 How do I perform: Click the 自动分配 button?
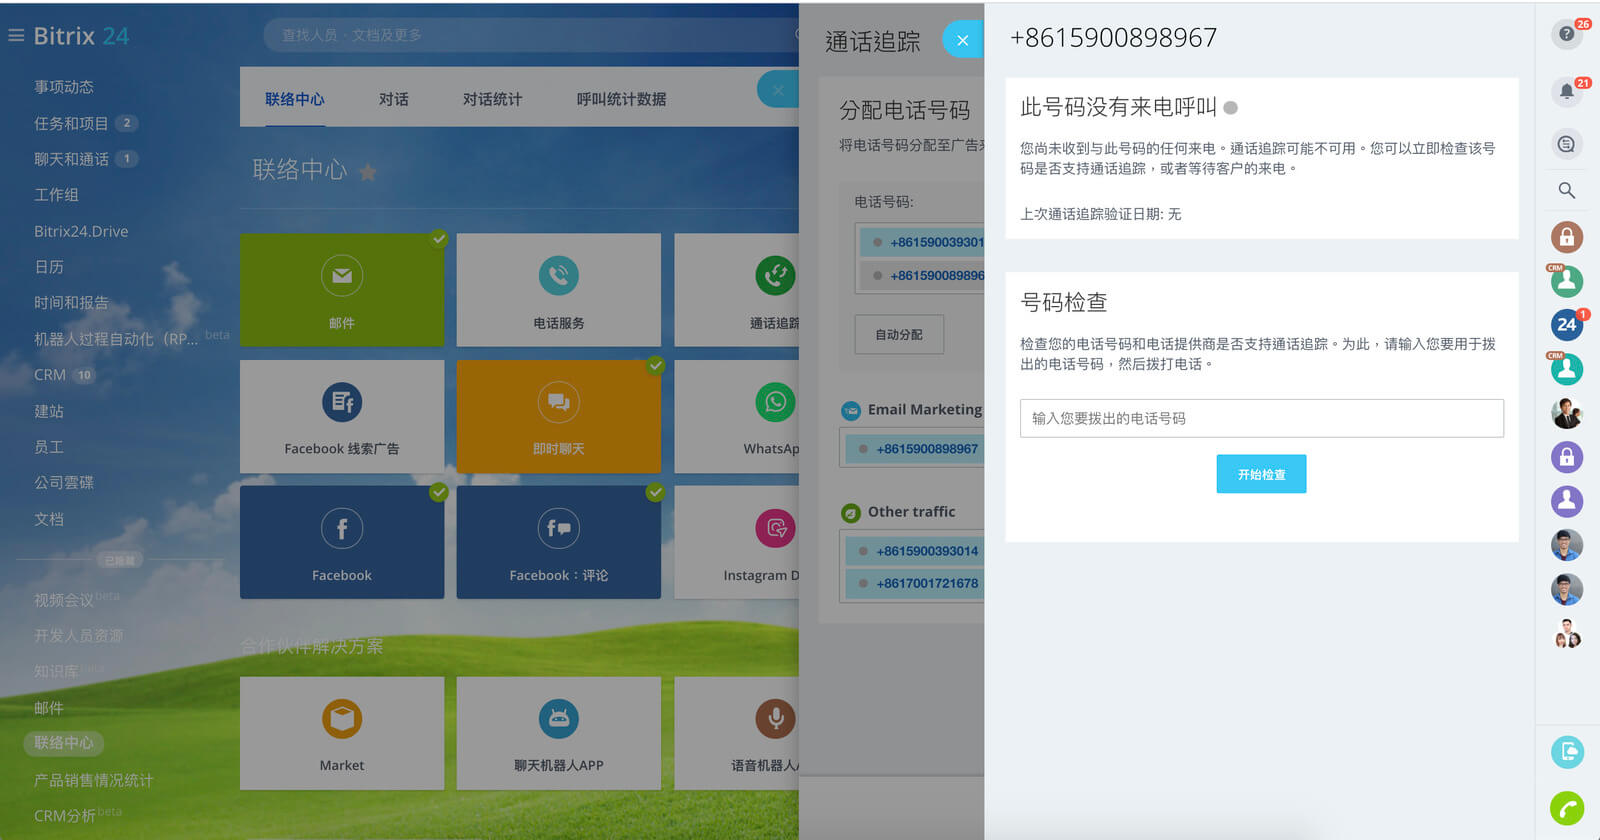coord(898,335)
